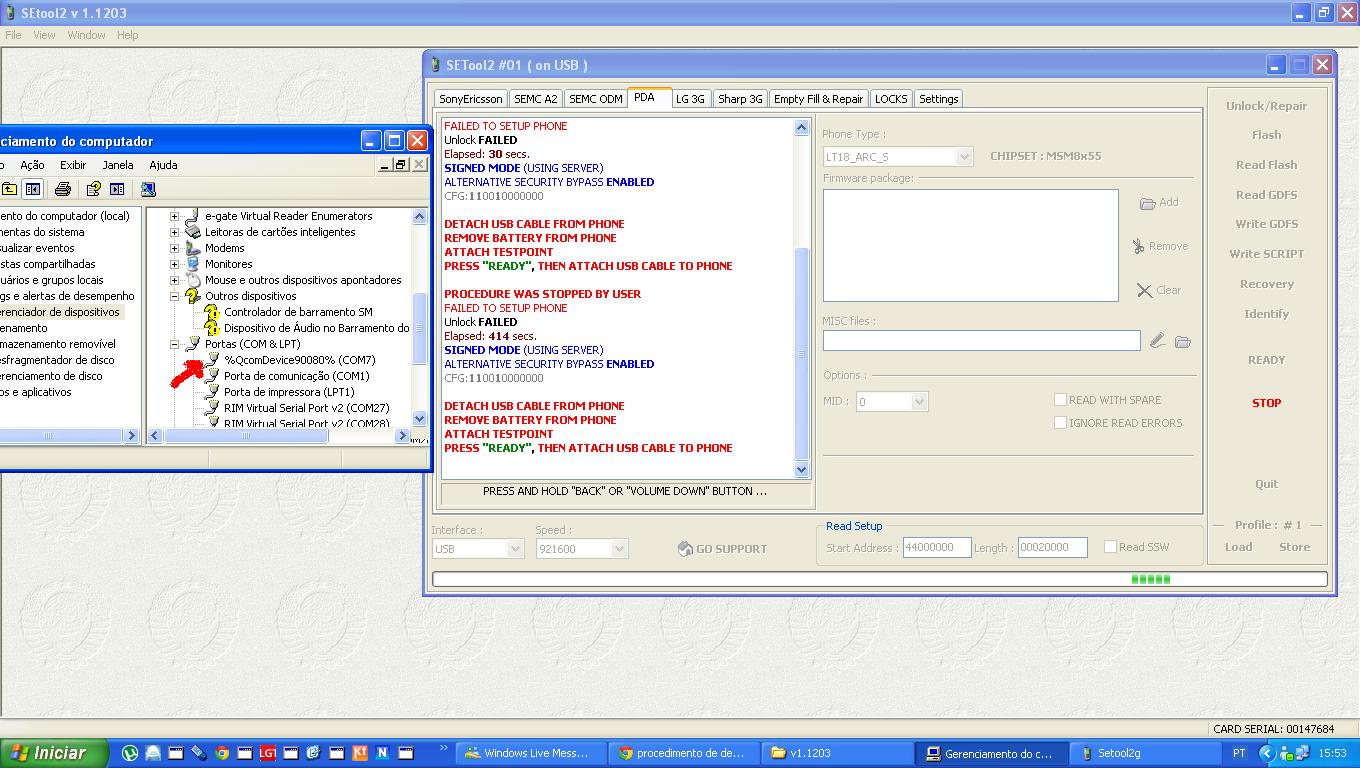This screenshot has height=768, width=1360.
Task: Click the Scan for hardware changes icon
Action: tap(148, 189)
